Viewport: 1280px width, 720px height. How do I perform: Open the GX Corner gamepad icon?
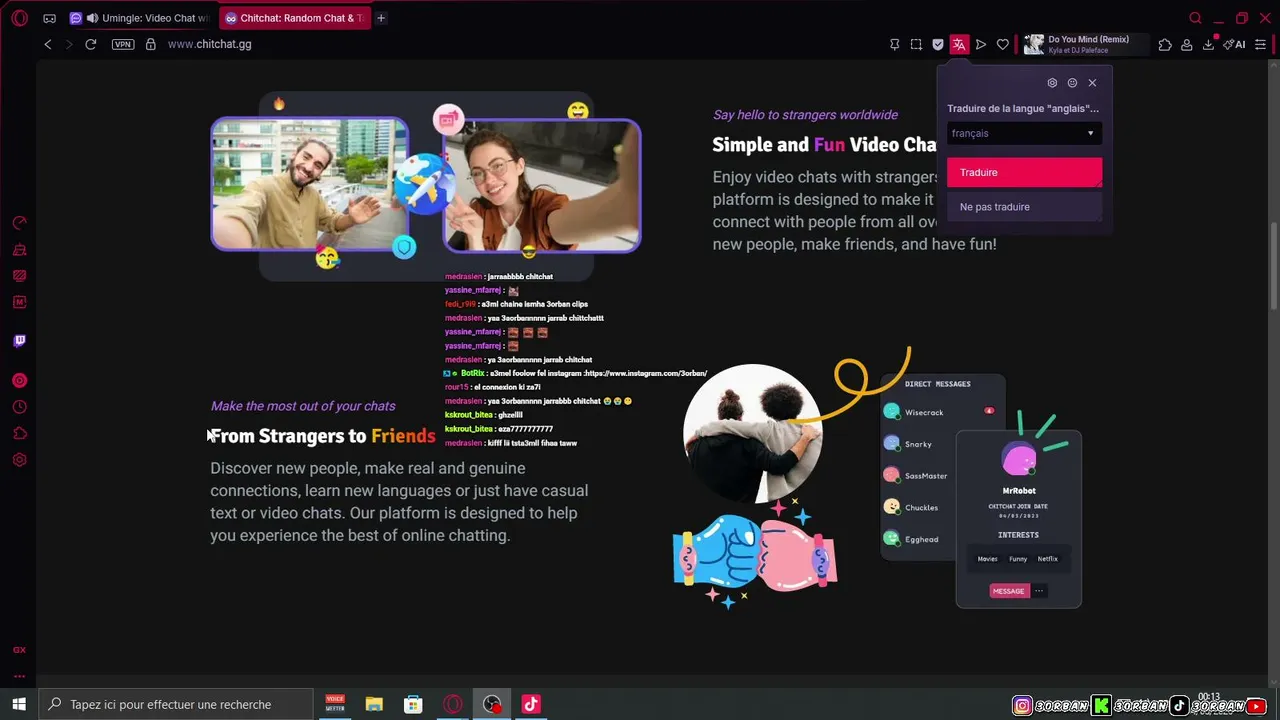click(50, 18)
